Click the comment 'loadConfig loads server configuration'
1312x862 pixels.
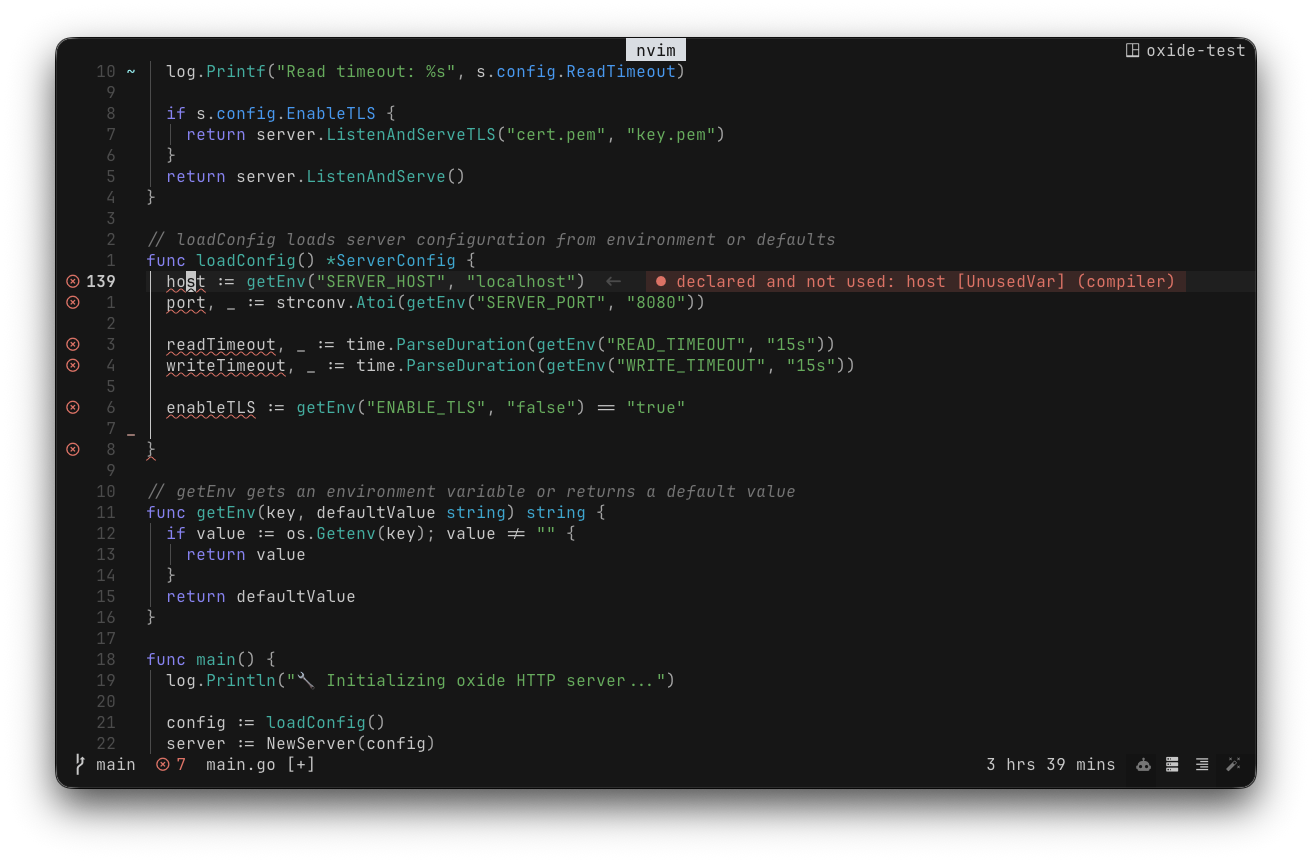point(491,240)
